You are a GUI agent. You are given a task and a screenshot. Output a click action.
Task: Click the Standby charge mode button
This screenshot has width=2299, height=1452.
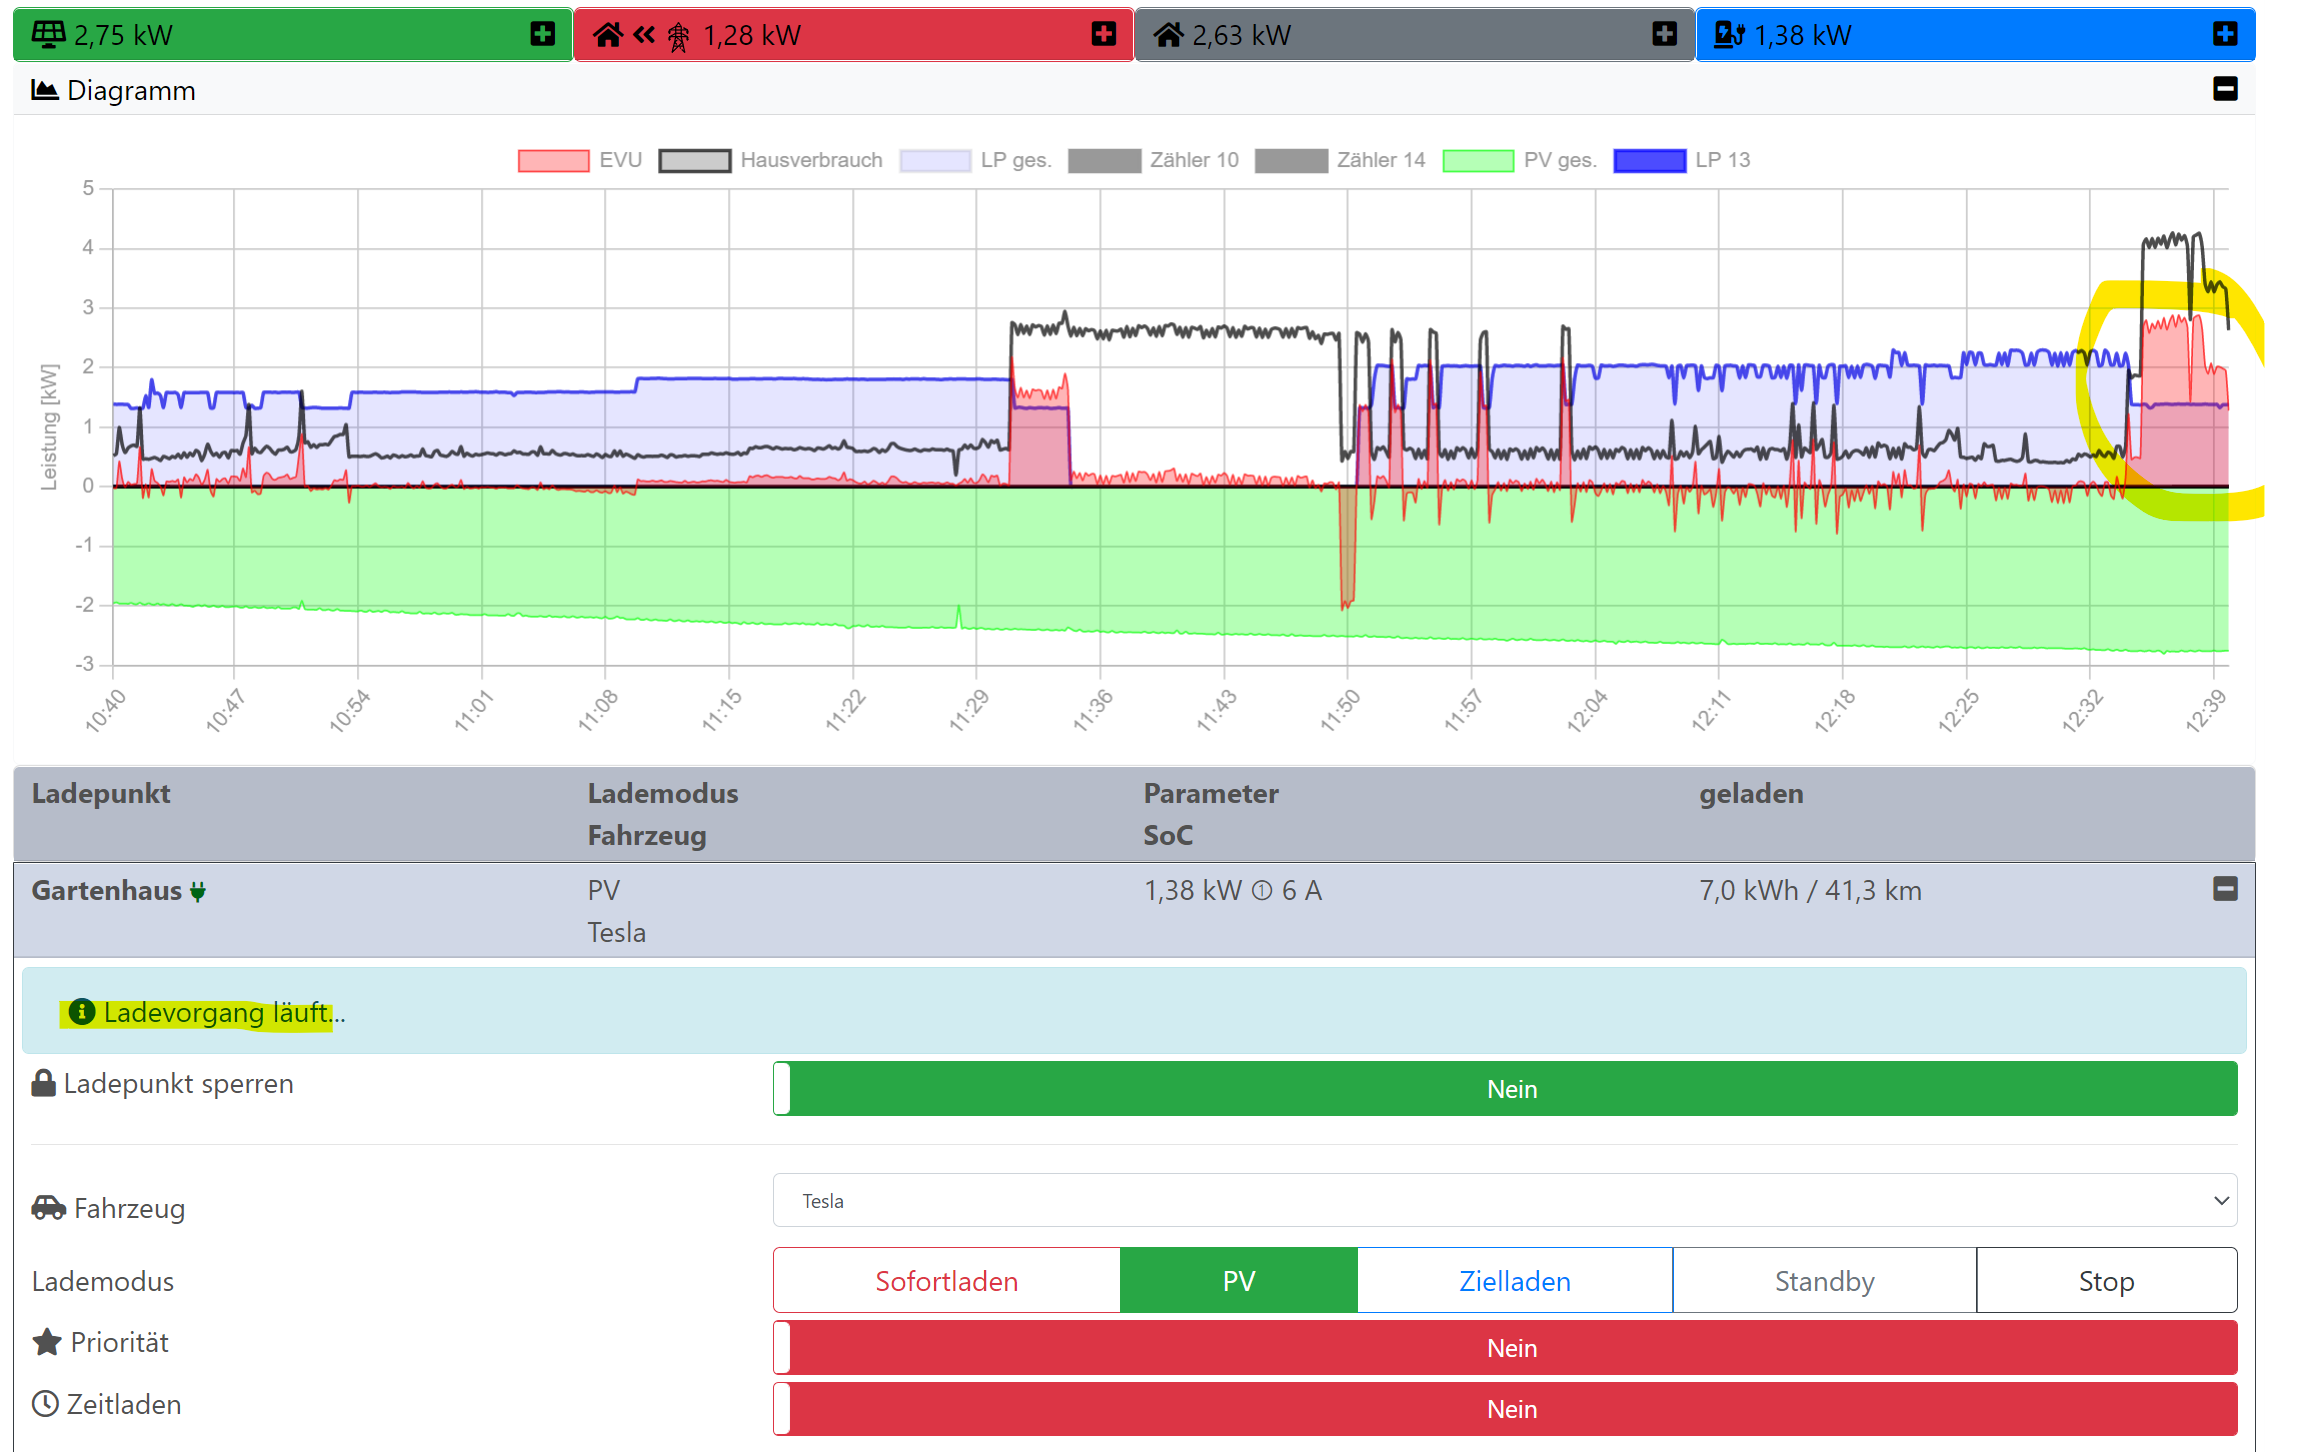point(1824,1281)
